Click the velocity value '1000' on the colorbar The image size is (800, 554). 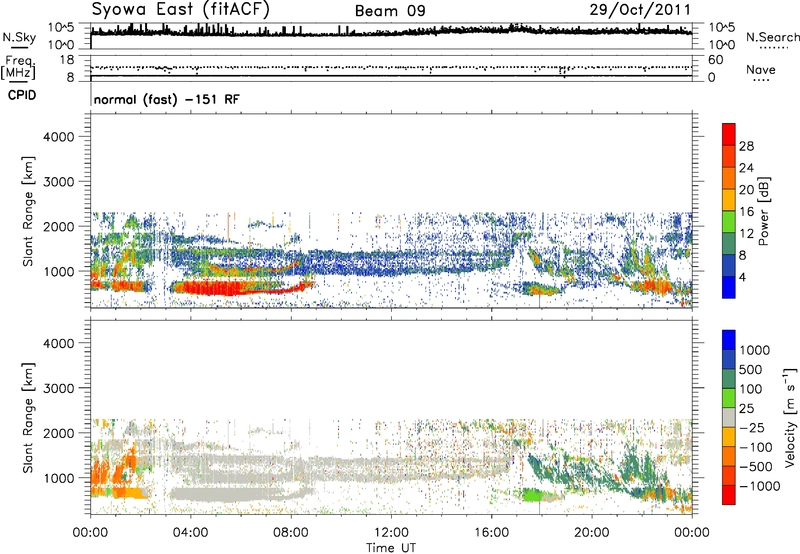(754, 350)
